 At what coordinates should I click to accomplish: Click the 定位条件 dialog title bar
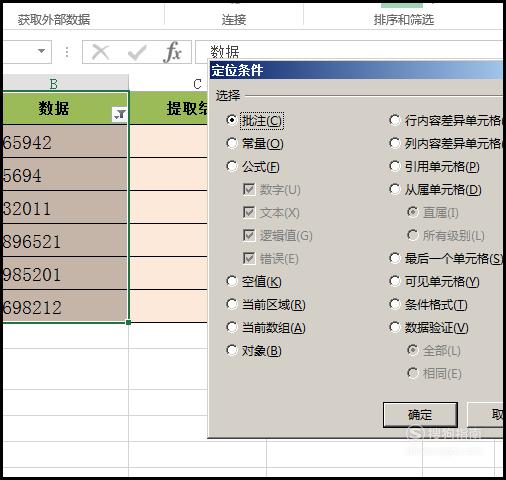356,70
